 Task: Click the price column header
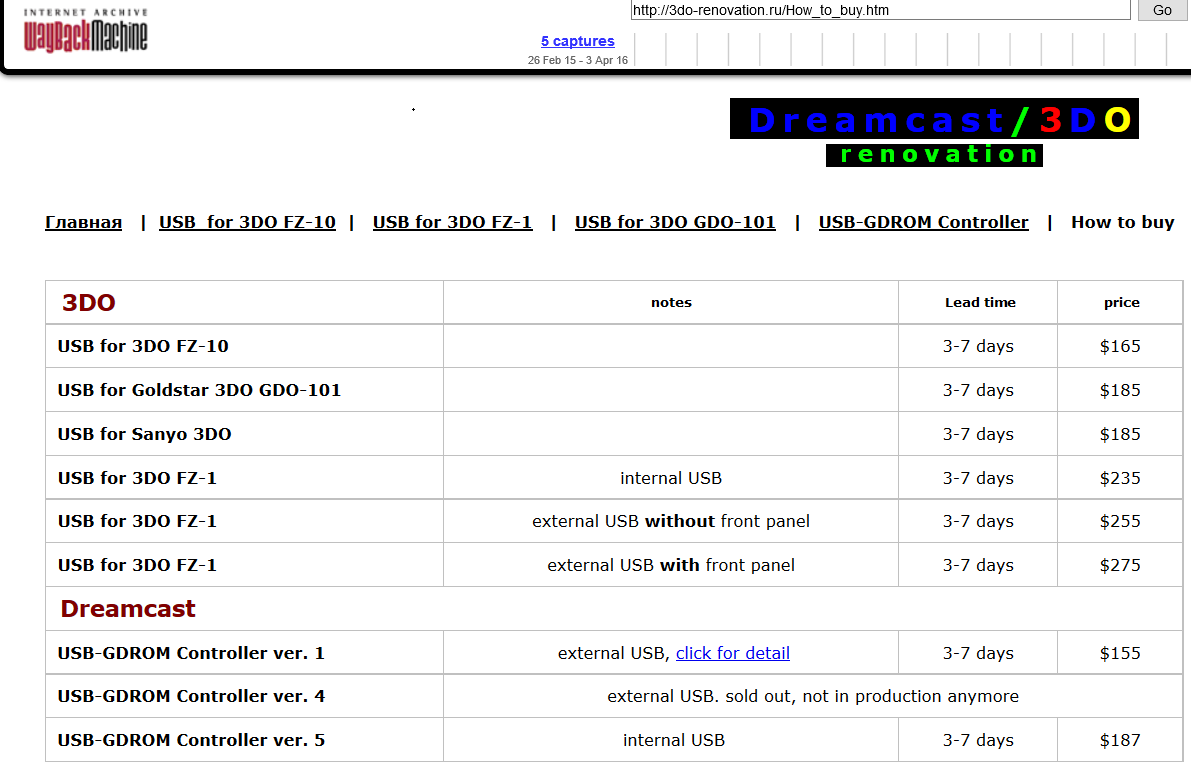(1121, 302)
